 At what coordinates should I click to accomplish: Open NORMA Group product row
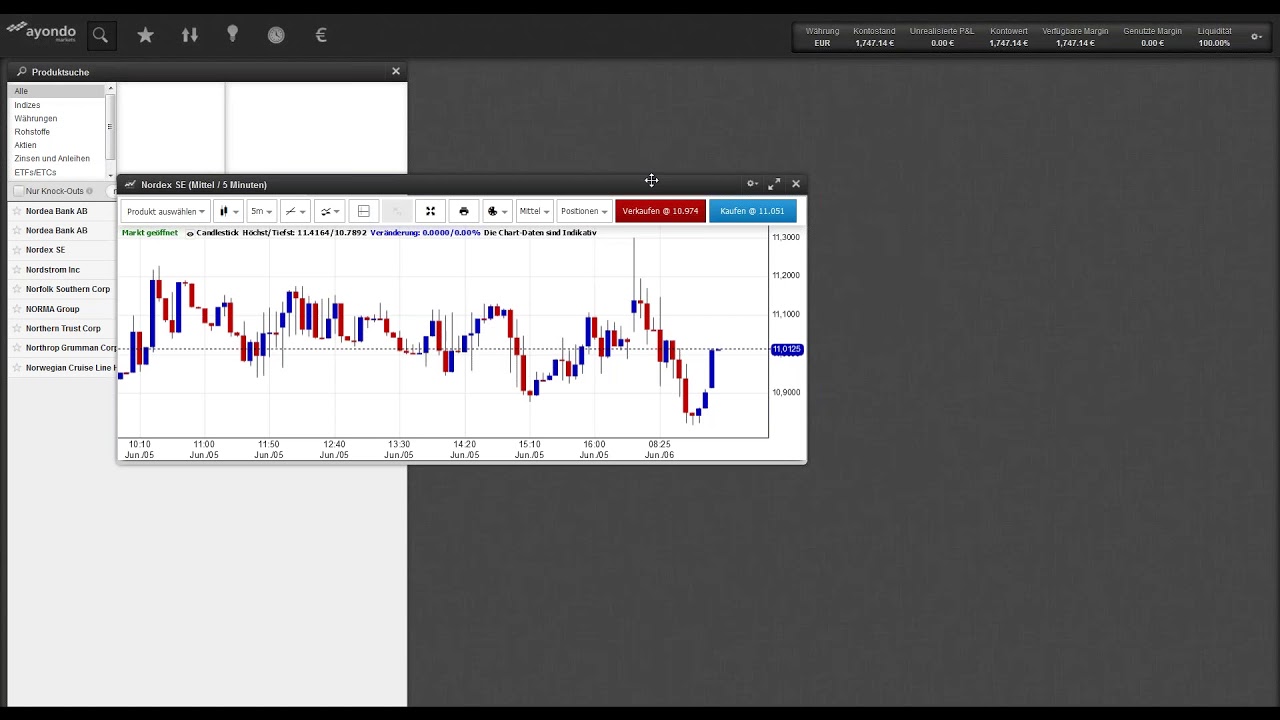[x=62, y=309]
